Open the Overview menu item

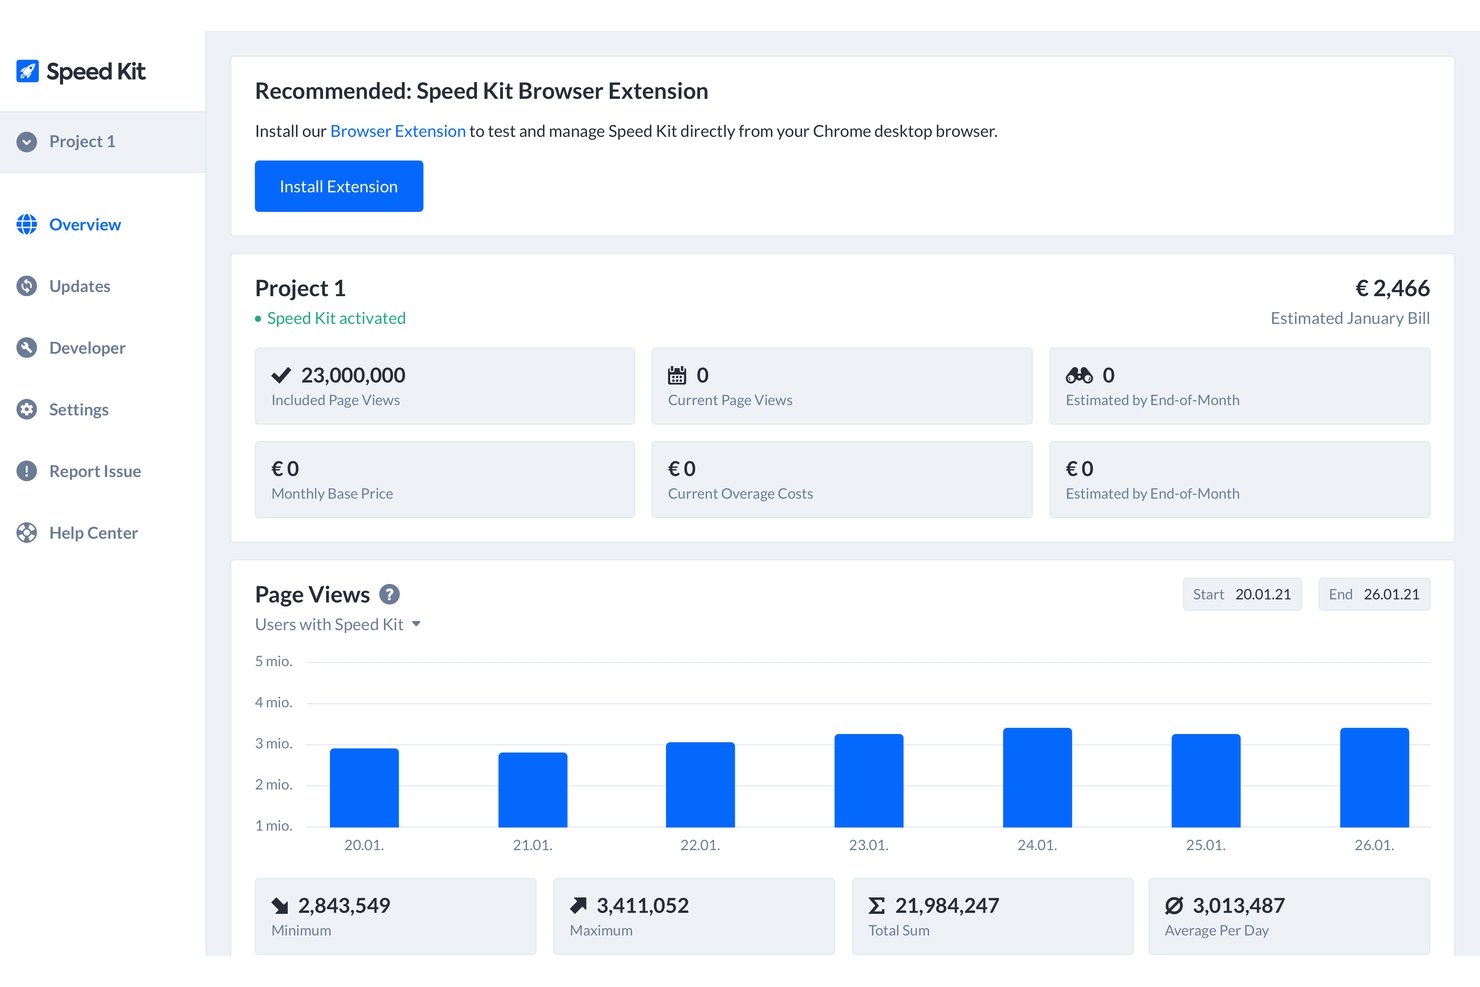coord(85,225)
